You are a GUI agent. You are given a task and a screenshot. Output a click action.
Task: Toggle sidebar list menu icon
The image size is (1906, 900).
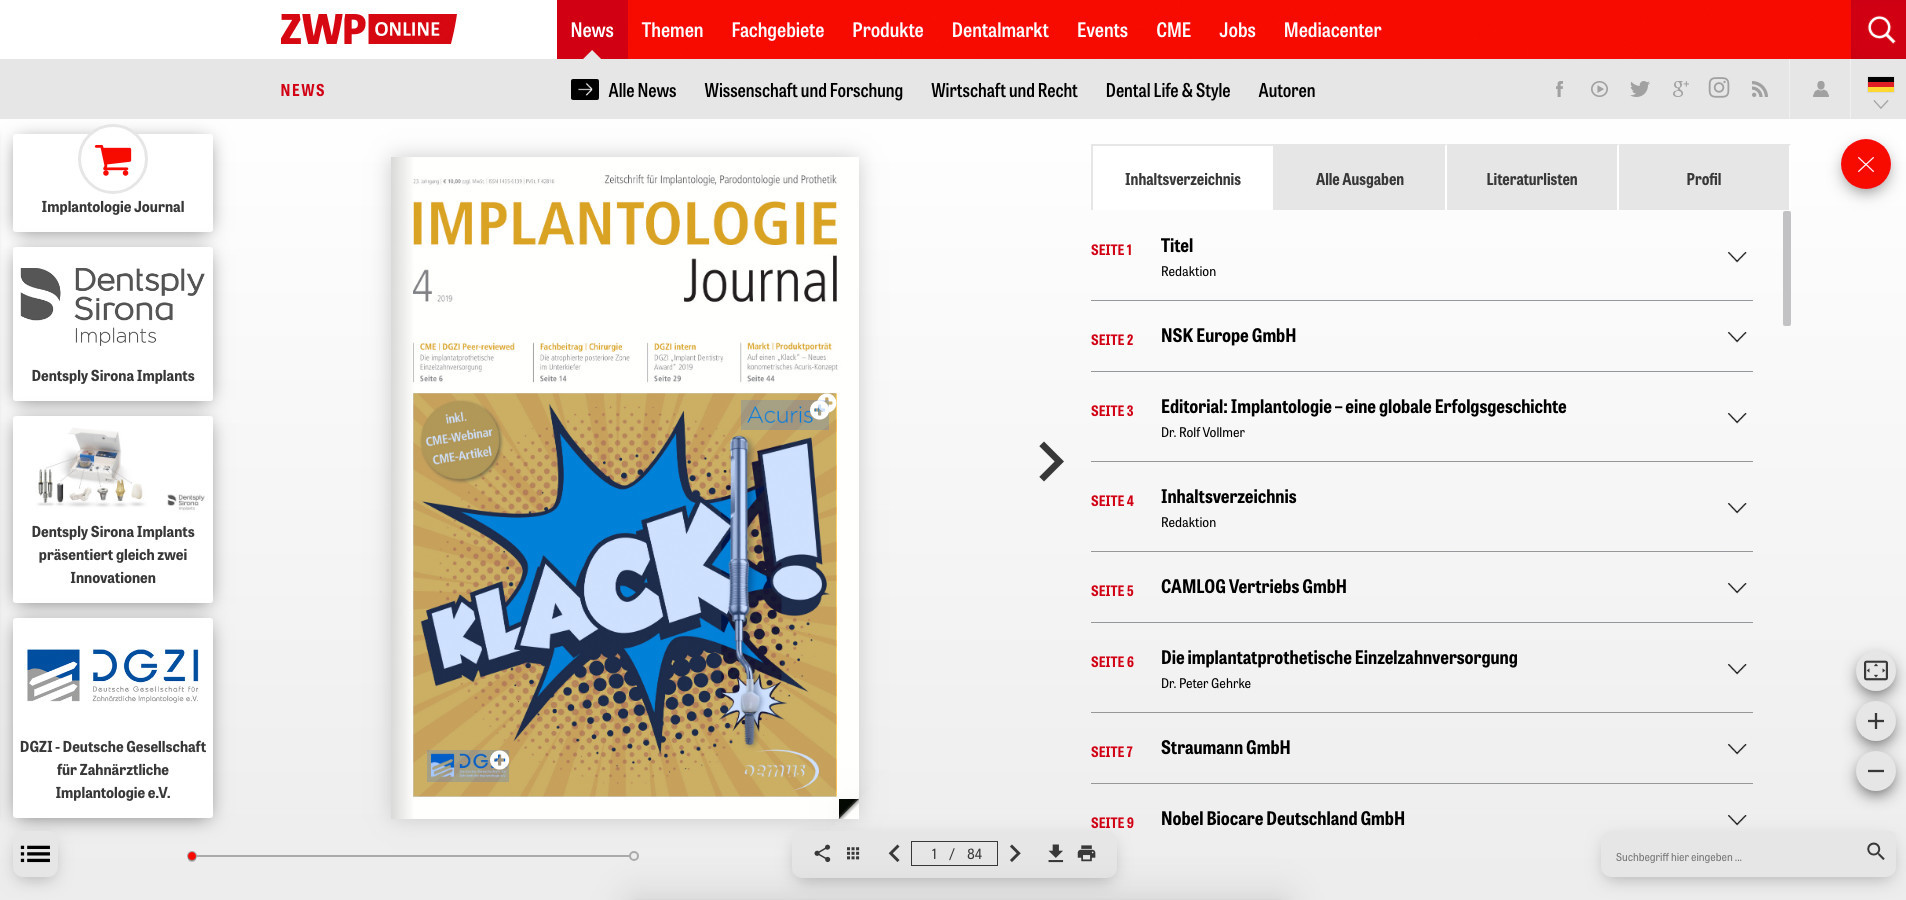(x=35, y=854)
